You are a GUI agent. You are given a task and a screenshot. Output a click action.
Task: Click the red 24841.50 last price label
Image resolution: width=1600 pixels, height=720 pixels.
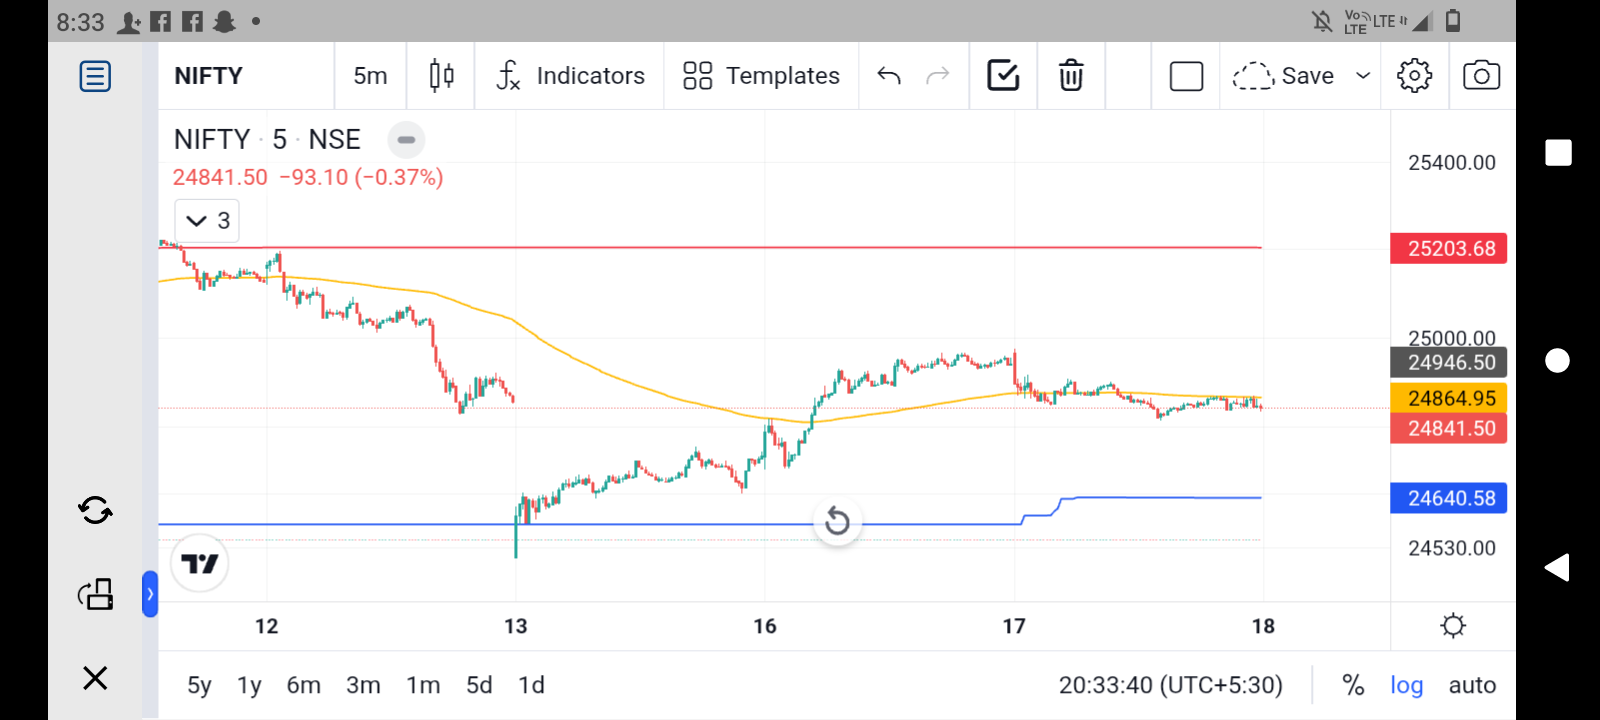click(x=1449, y=428)
